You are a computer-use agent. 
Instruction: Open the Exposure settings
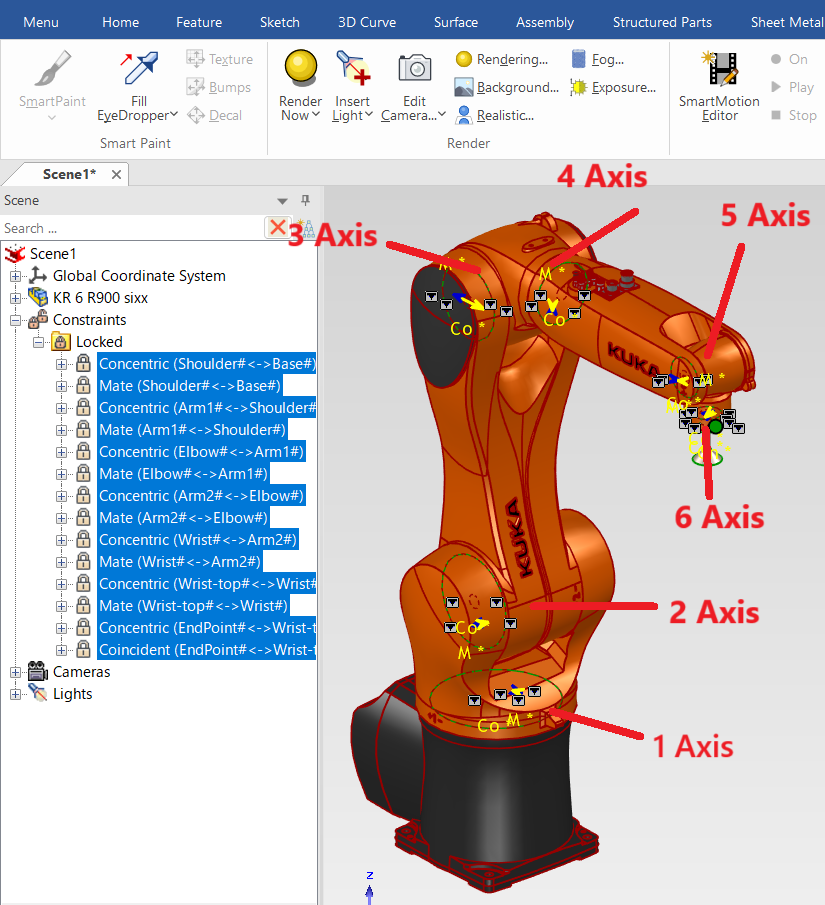613,87
